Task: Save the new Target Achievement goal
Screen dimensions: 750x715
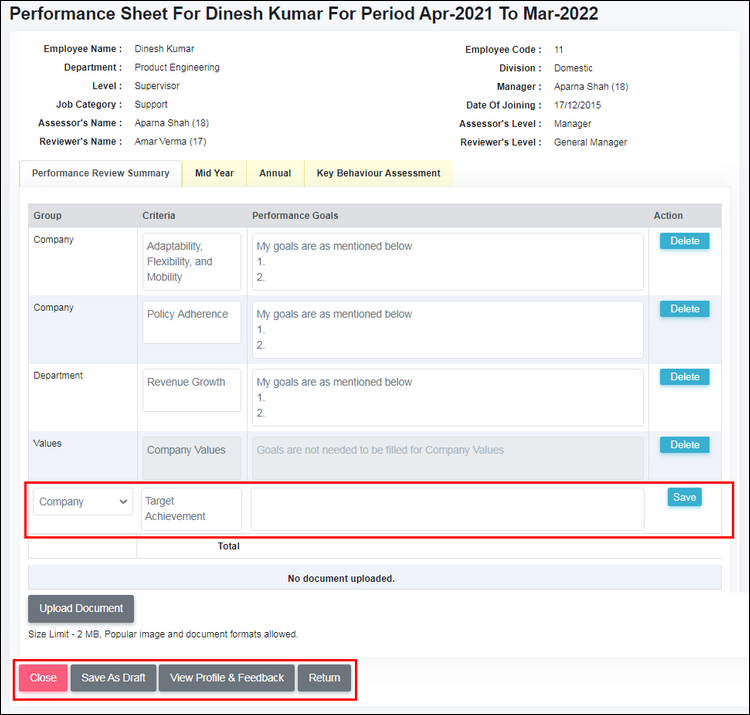Action: 684,497
